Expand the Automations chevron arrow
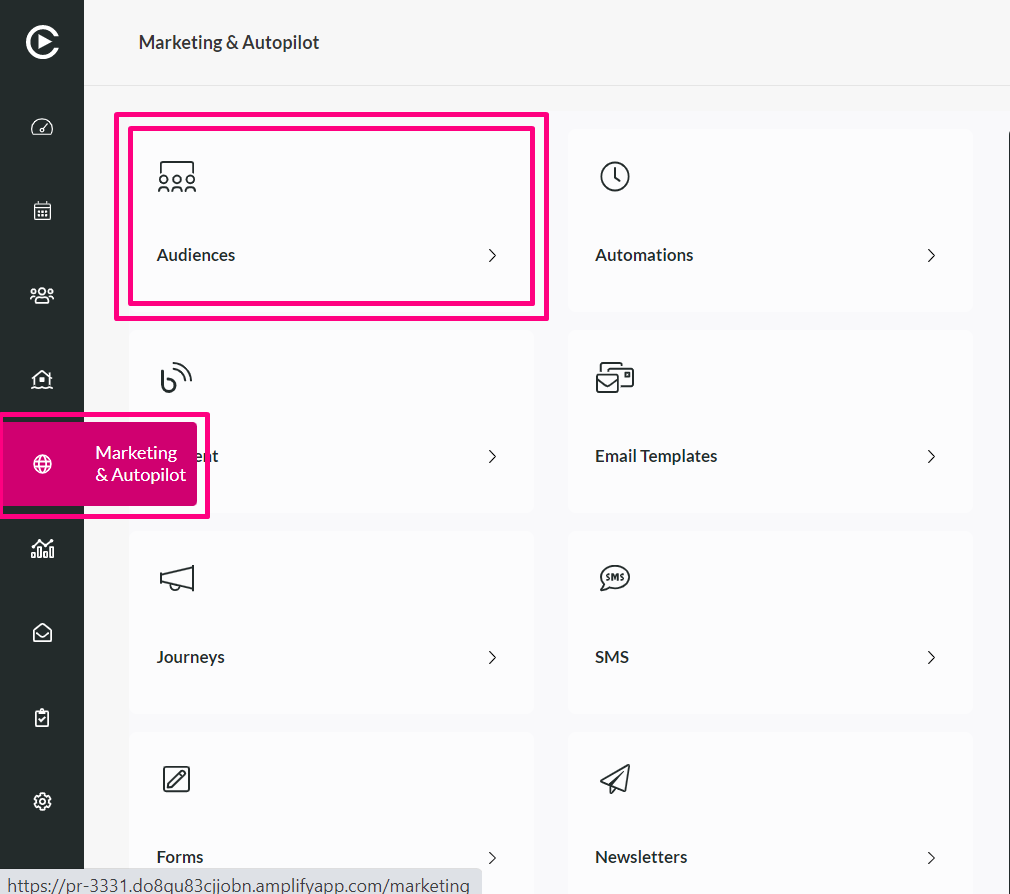Screen dimensions: 1010x894 pyautogui.click(x=931, y=256)
